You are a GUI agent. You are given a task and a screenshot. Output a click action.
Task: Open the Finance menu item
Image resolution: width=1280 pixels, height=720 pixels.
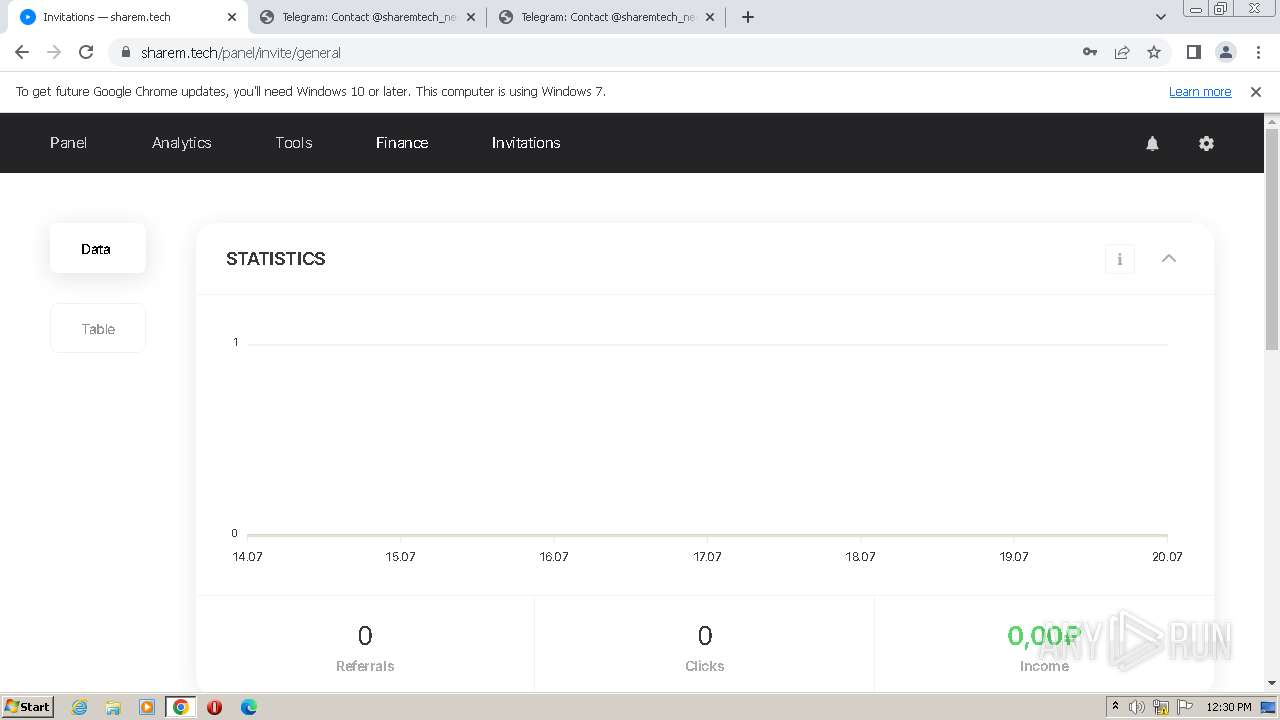402,143
